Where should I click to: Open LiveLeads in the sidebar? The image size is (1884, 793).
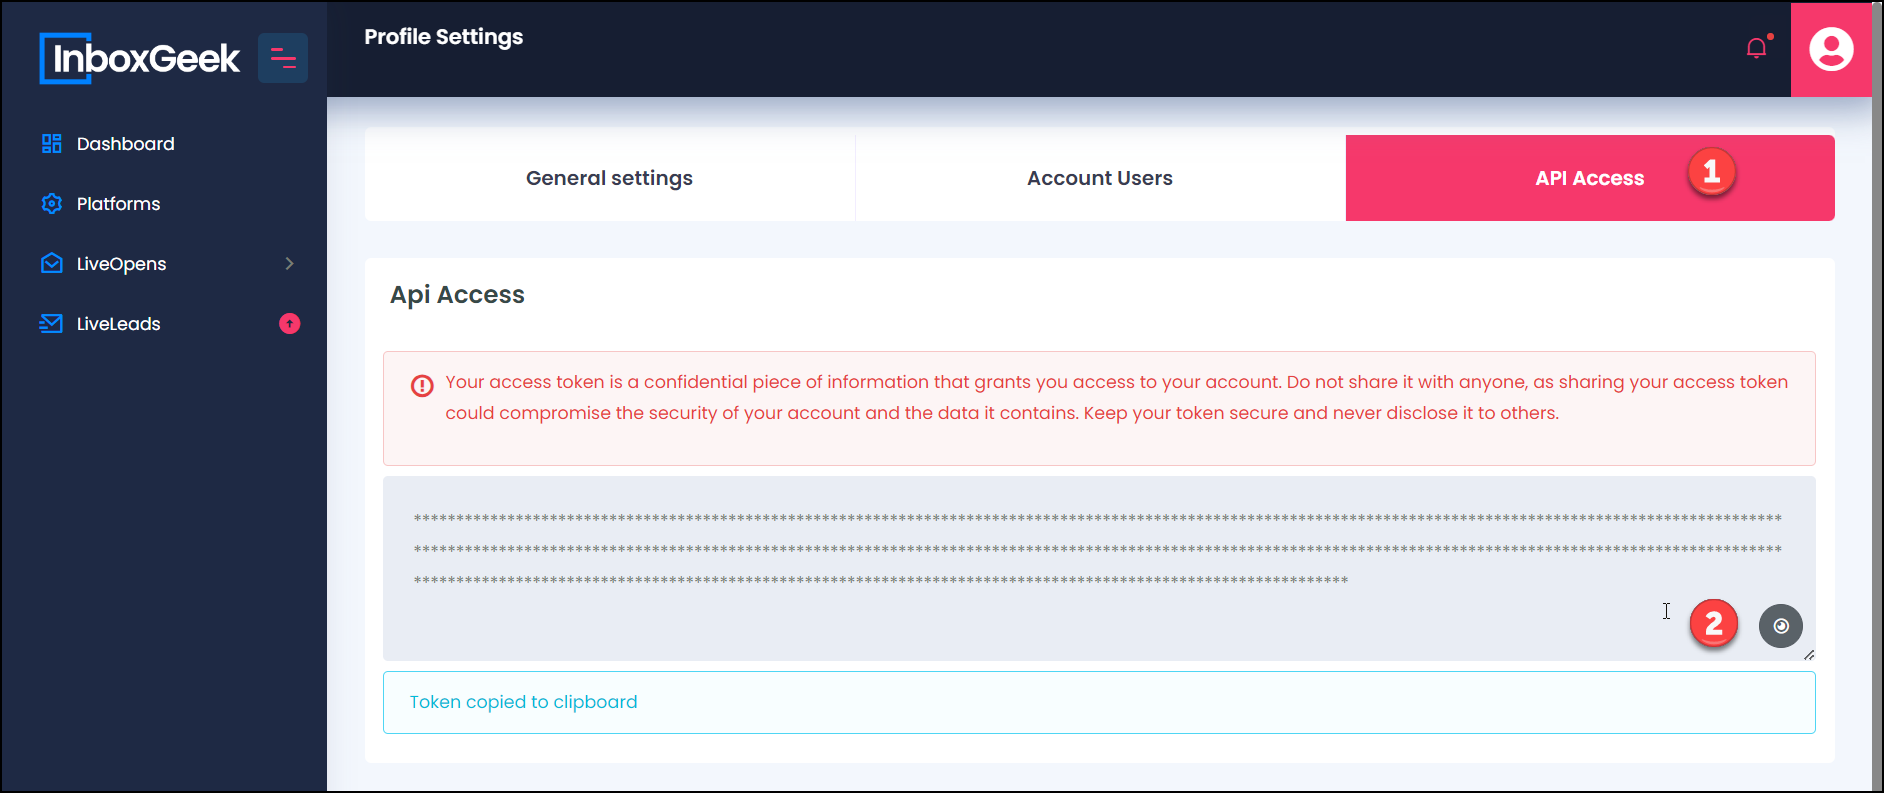point(119,324)
